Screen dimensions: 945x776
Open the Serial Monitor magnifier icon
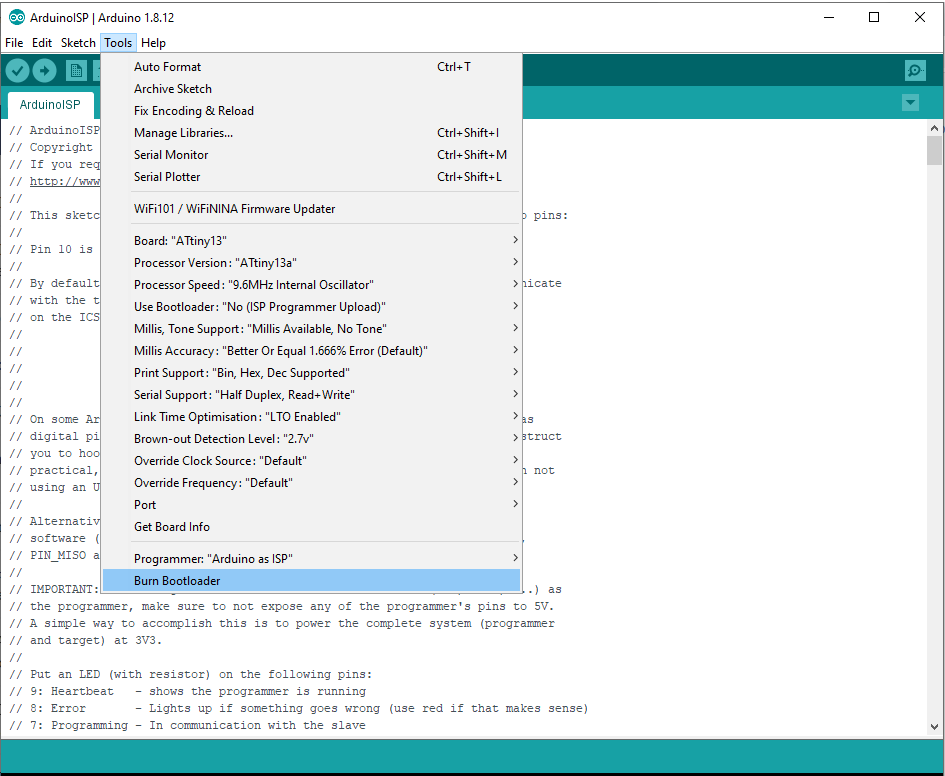(915, 70)
